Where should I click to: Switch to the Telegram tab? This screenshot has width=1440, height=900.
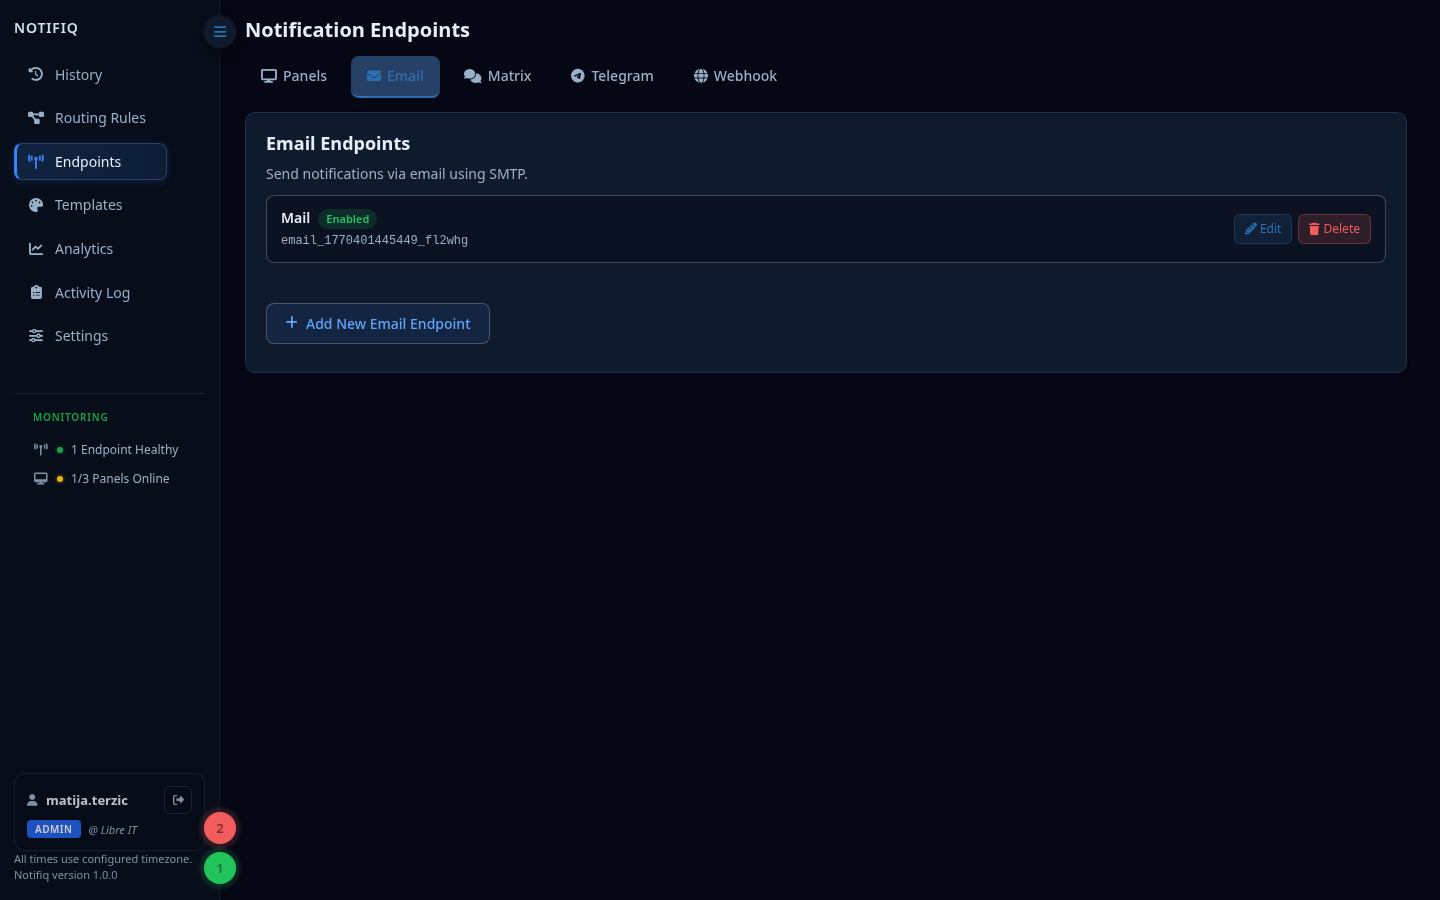tap(612, 76)
